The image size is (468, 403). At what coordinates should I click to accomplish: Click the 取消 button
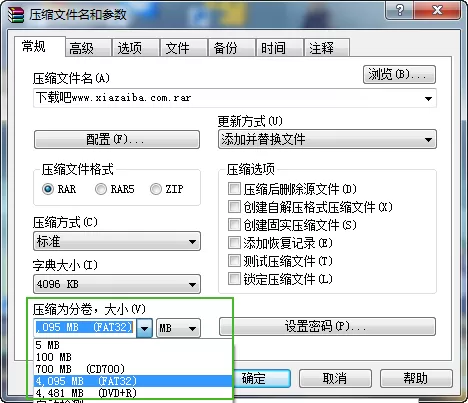click(x=335, y=378)
